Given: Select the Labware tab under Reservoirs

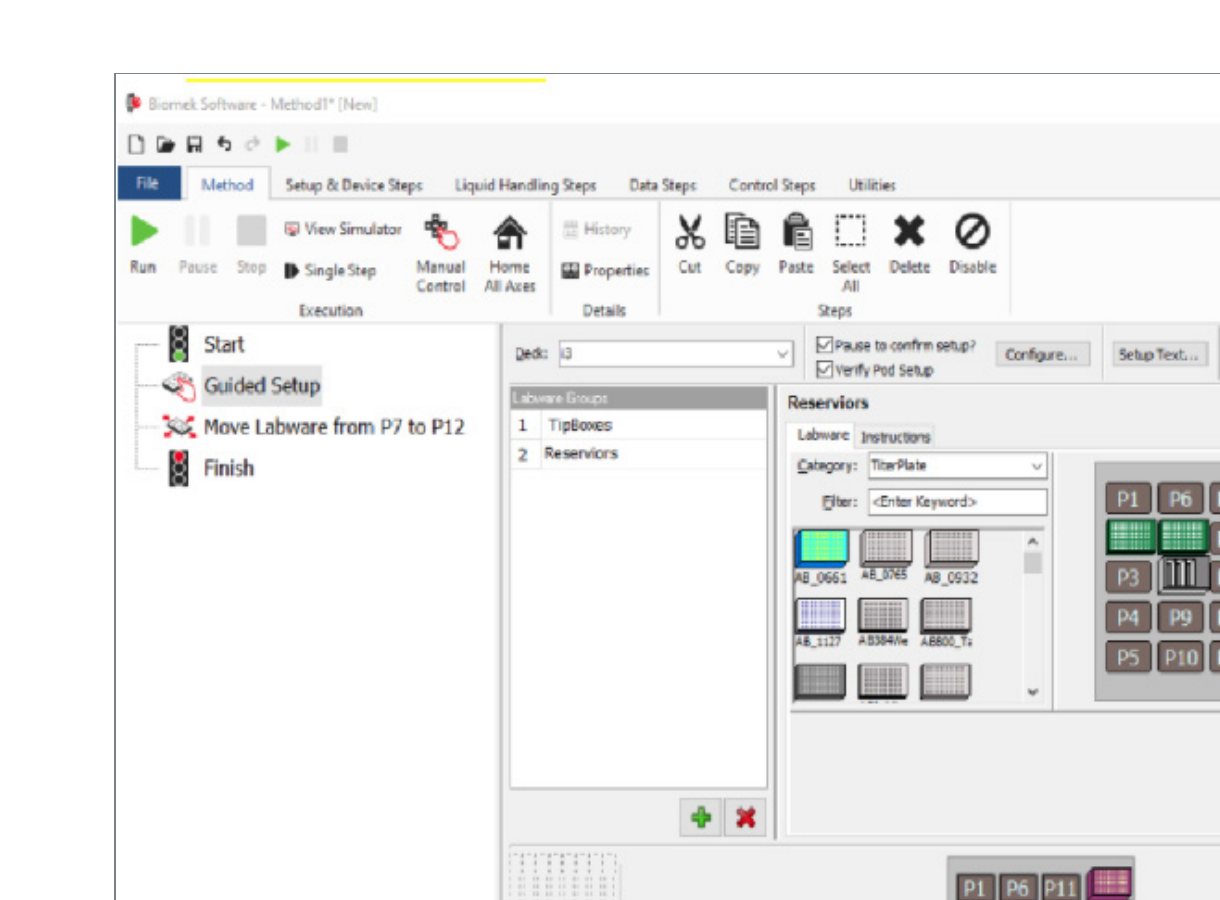Looking at the screenshot, I should (x=823, y=435).
